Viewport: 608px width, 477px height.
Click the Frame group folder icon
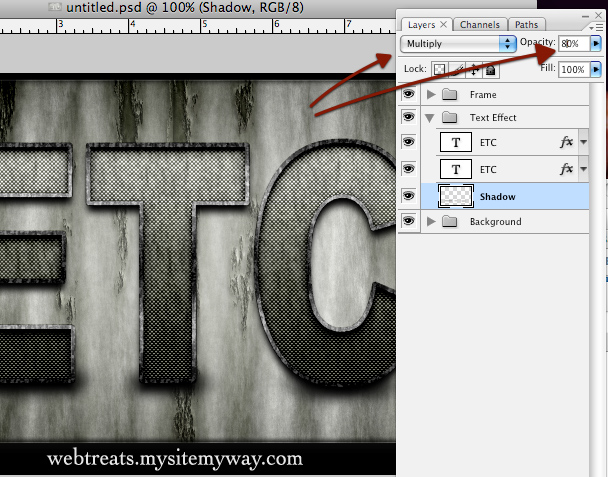pos(449,94)
